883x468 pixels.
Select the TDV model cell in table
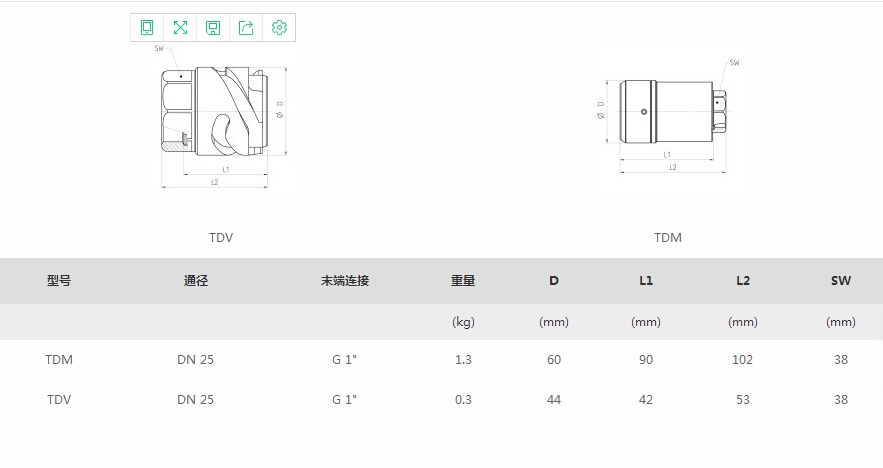pos(59,399)
